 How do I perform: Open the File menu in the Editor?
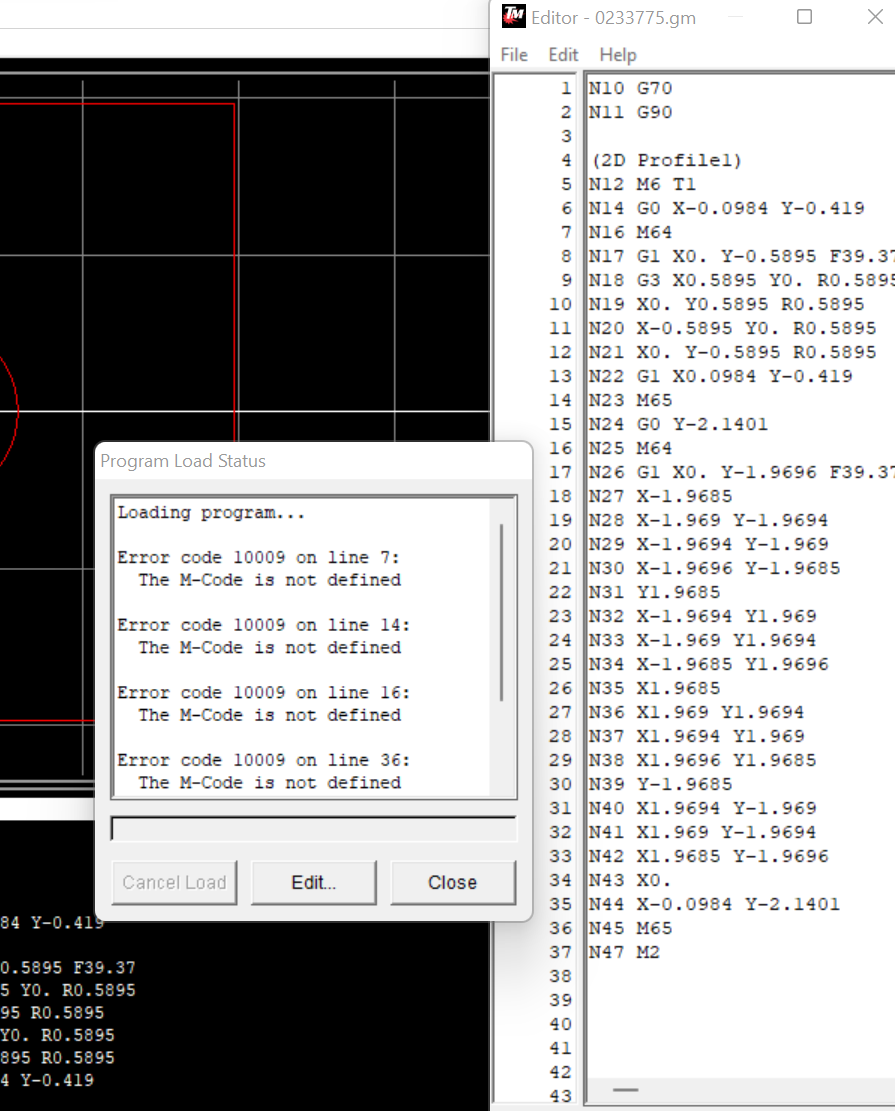514,55
